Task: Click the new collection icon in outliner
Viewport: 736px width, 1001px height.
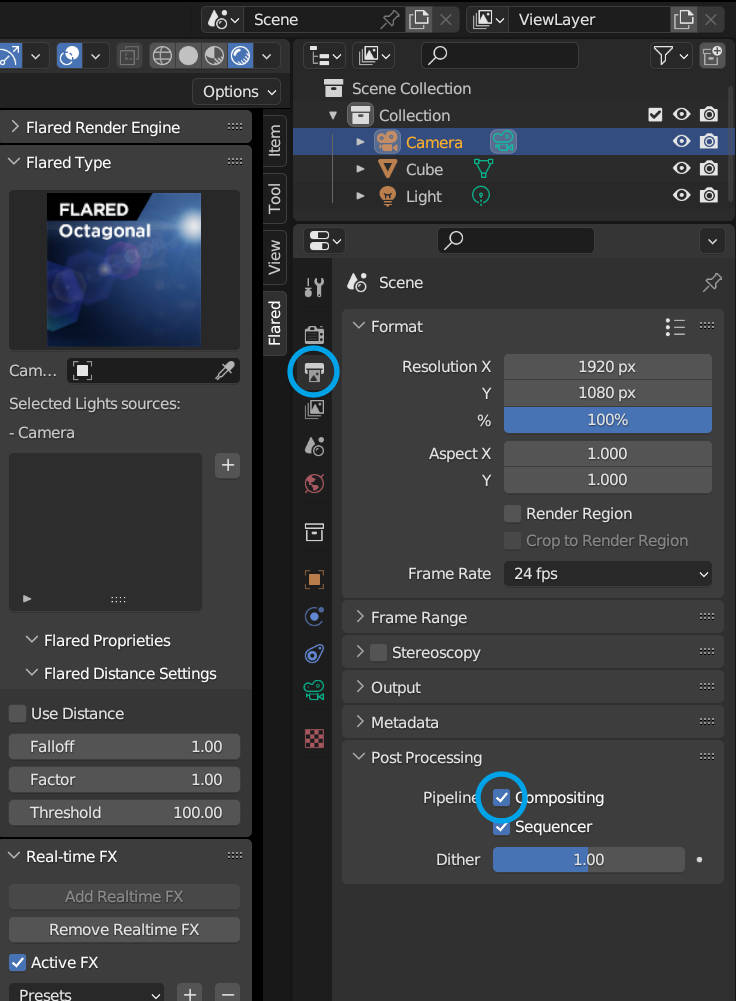Action: coord(712,56)
